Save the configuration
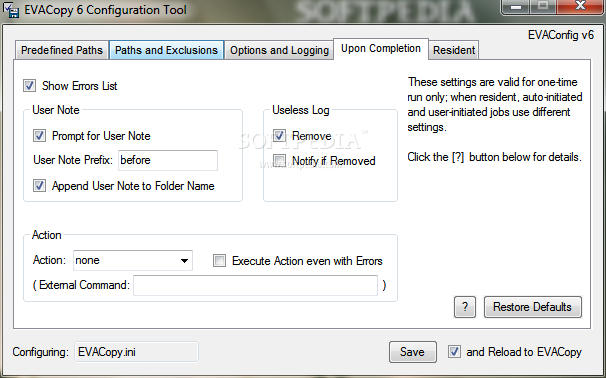Viewport: 606px width, 378px height. [412, 352]
